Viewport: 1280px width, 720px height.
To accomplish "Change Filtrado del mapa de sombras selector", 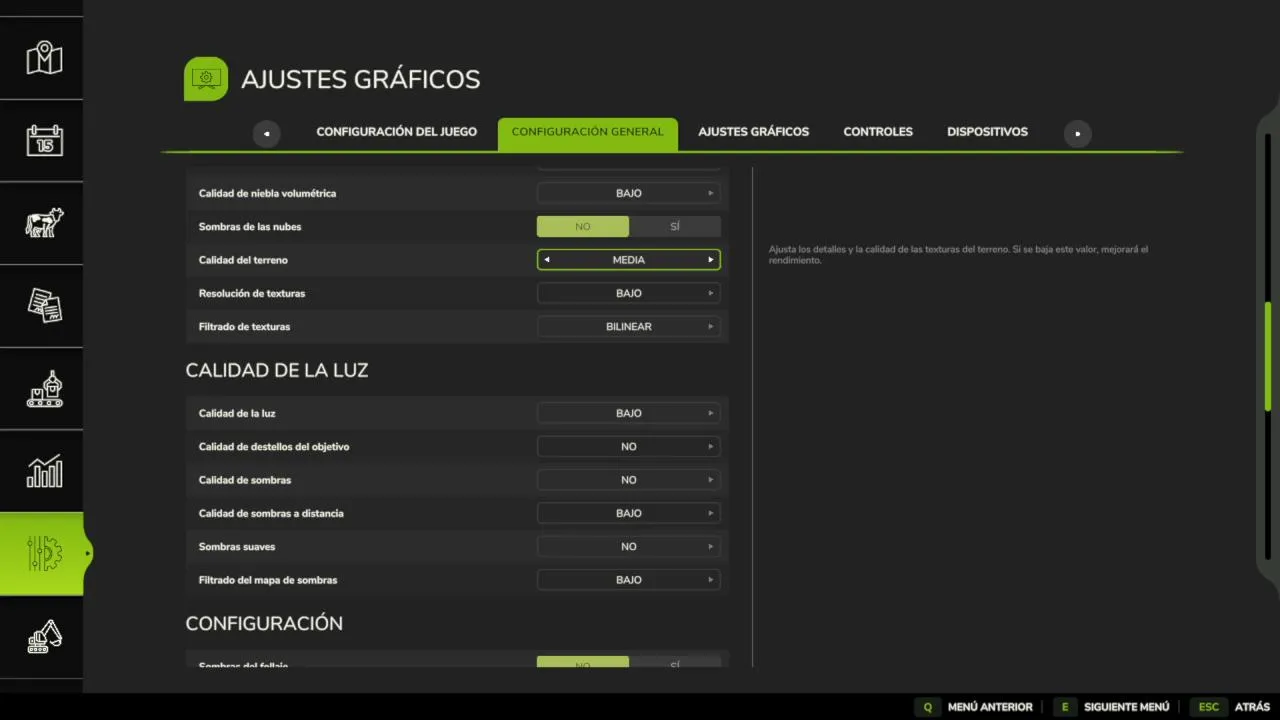I will (629, 580).
